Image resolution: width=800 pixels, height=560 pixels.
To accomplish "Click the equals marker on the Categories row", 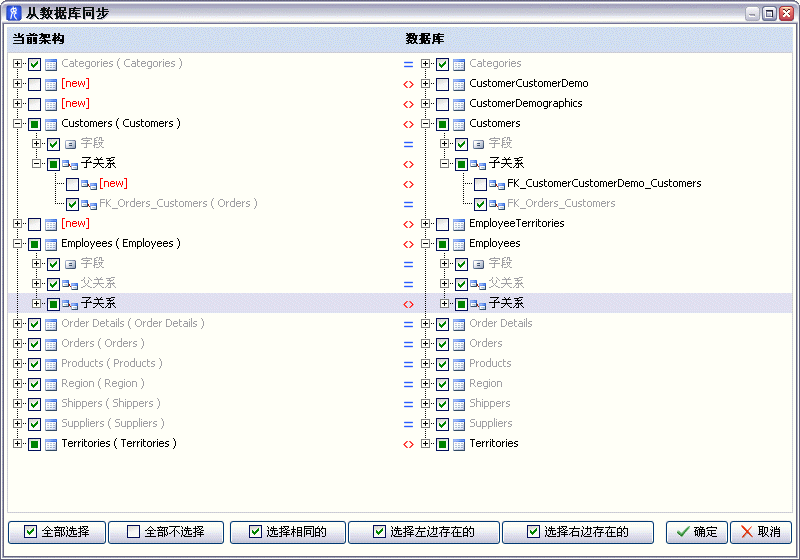I will (408, 64).
